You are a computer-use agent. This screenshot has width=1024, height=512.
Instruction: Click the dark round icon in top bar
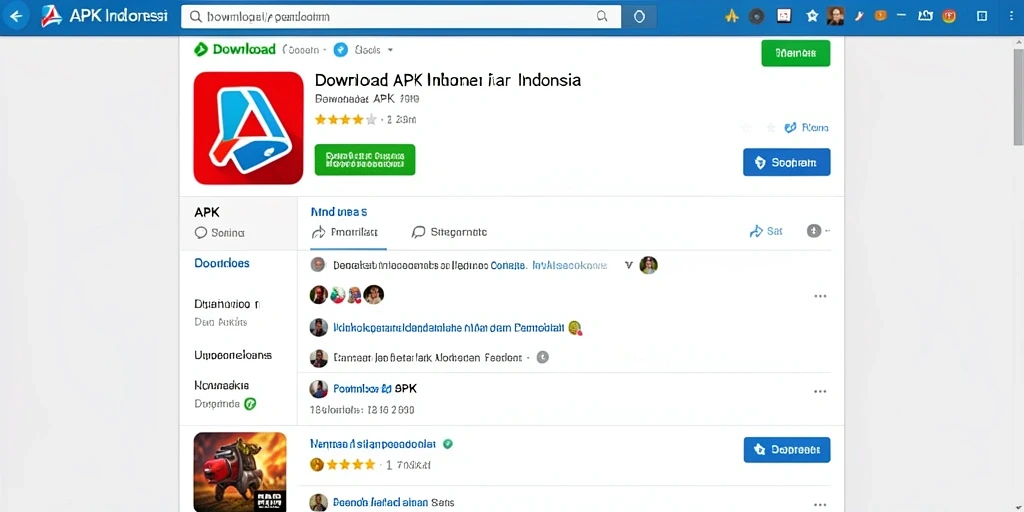[x=756, y=16]
